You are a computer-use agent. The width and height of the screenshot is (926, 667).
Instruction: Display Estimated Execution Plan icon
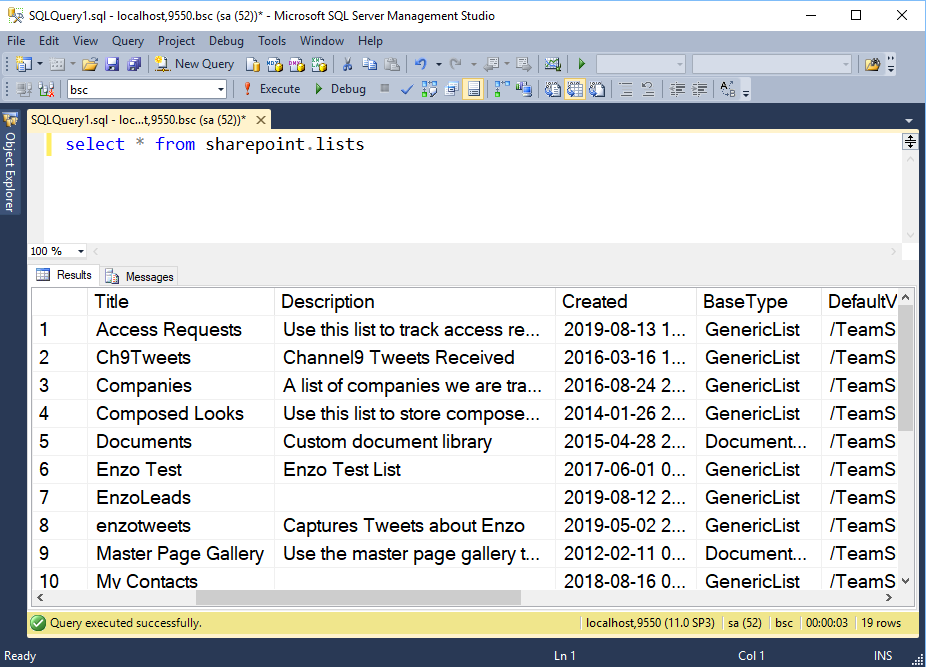pos(429,89)
